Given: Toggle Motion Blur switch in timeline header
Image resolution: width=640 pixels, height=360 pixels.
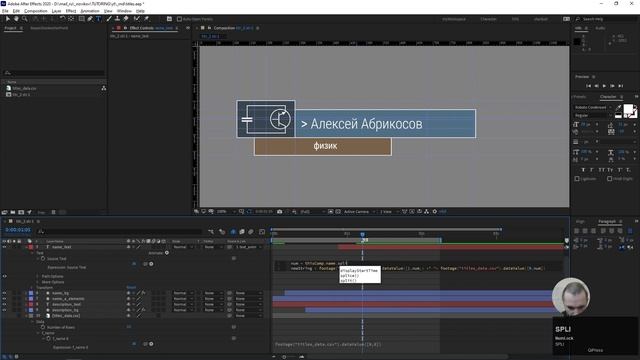Looking at the screenshot, I should pyautogui.click(x=251, y=232).
